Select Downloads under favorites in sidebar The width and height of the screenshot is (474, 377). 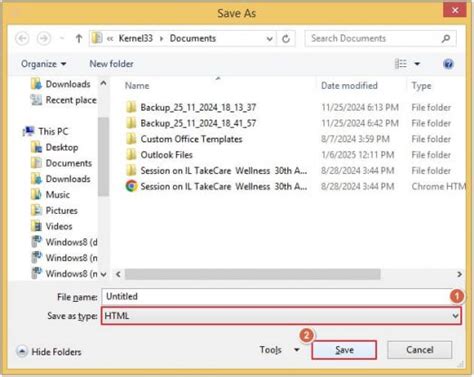[61, 84]
